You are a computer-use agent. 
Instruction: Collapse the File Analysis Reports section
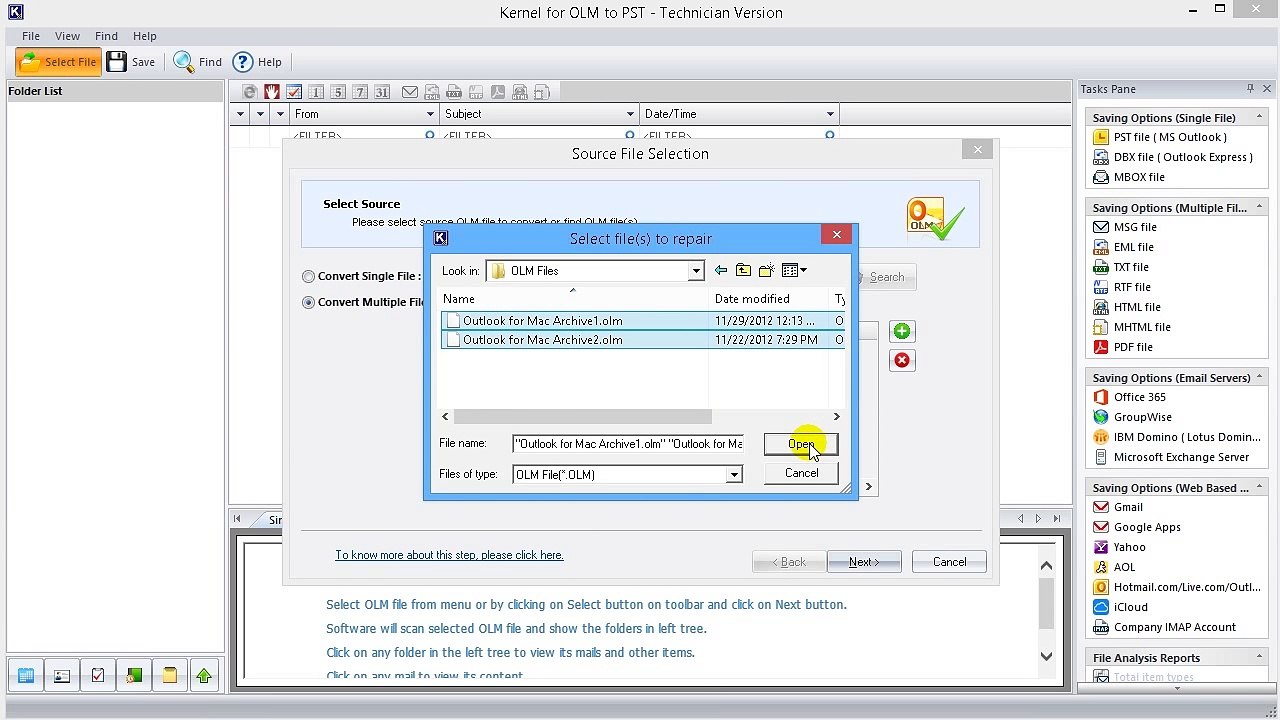(x=1259, y=657)
